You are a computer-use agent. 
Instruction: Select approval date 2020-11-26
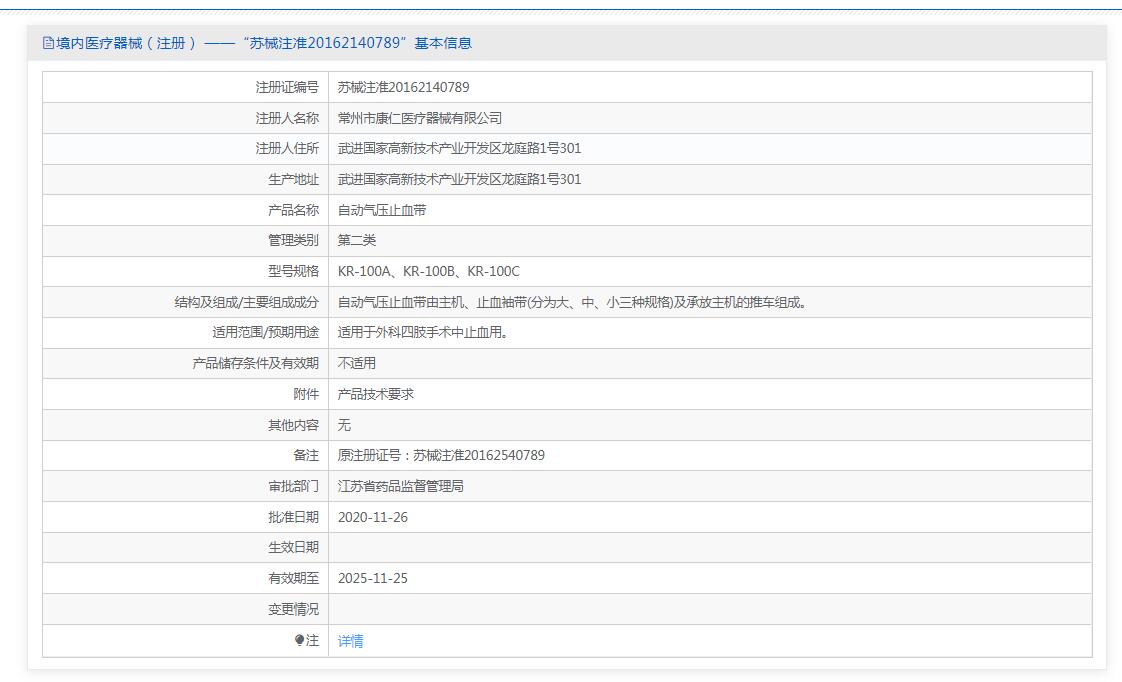373,517
